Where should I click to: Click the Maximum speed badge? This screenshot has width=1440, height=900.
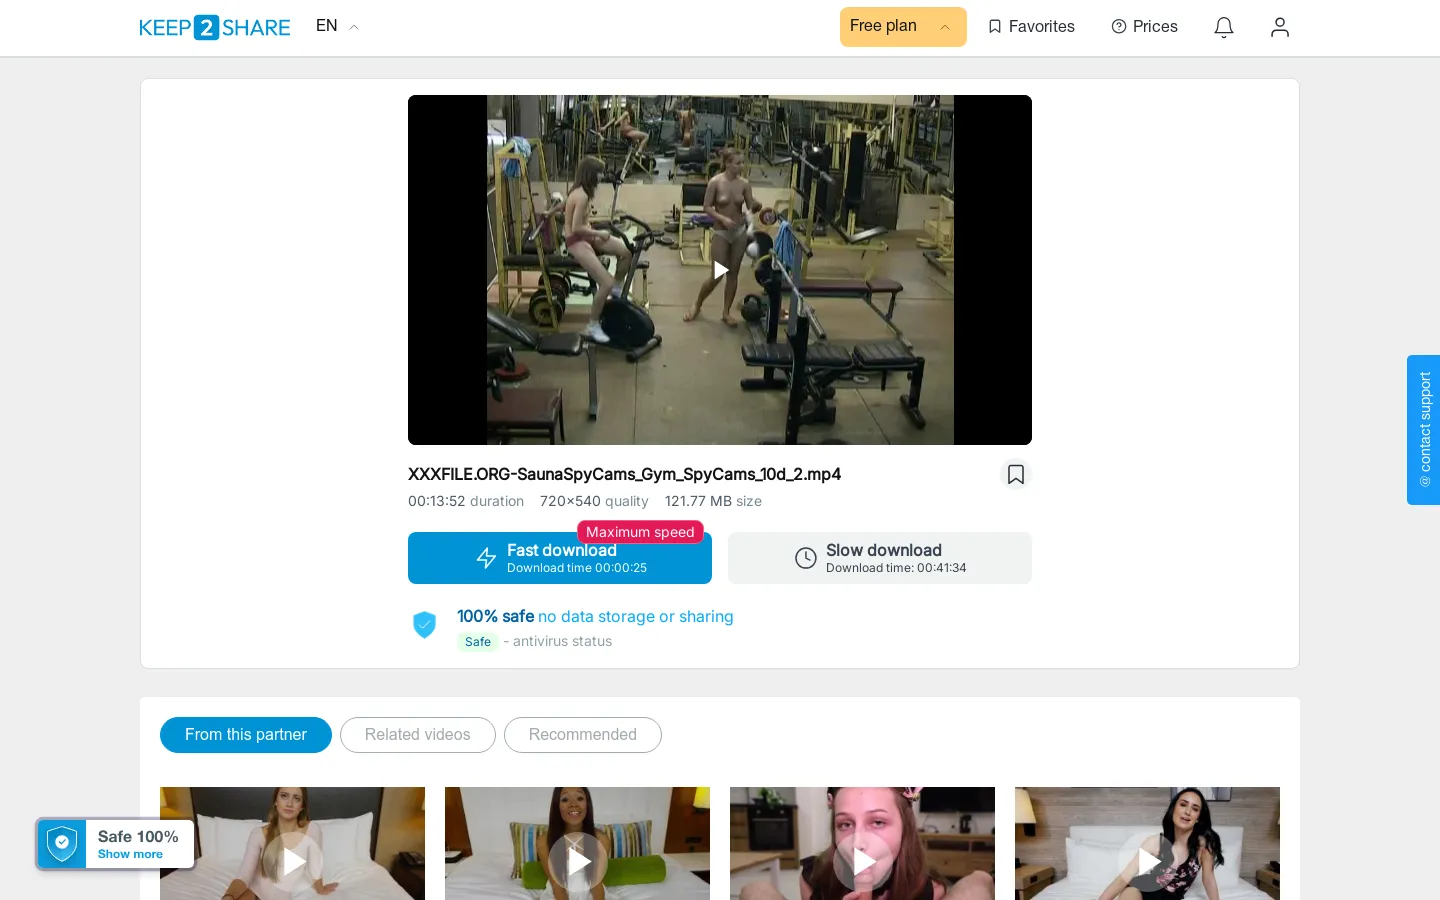tap(640, 532)
